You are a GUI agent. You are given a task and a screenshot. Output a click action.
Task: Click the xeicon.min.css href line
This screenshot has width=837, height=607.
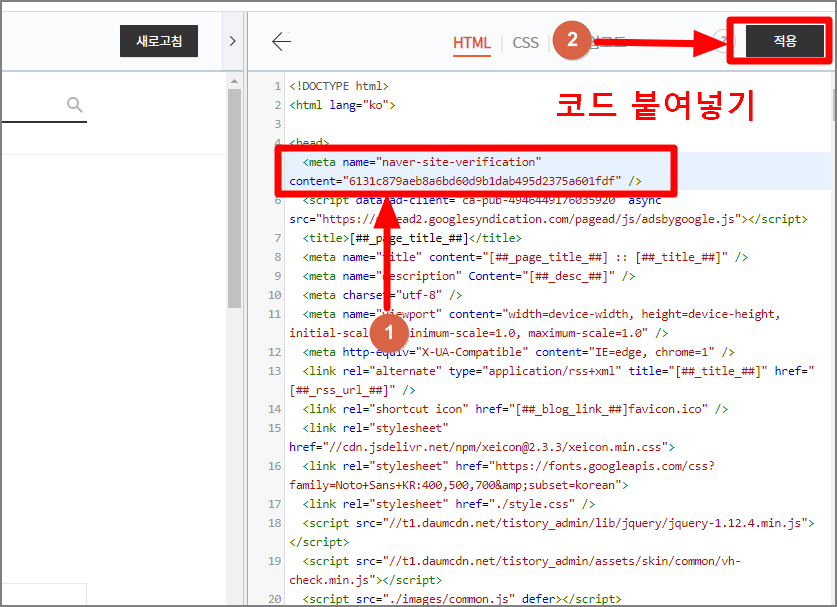(x=482, y=447)
